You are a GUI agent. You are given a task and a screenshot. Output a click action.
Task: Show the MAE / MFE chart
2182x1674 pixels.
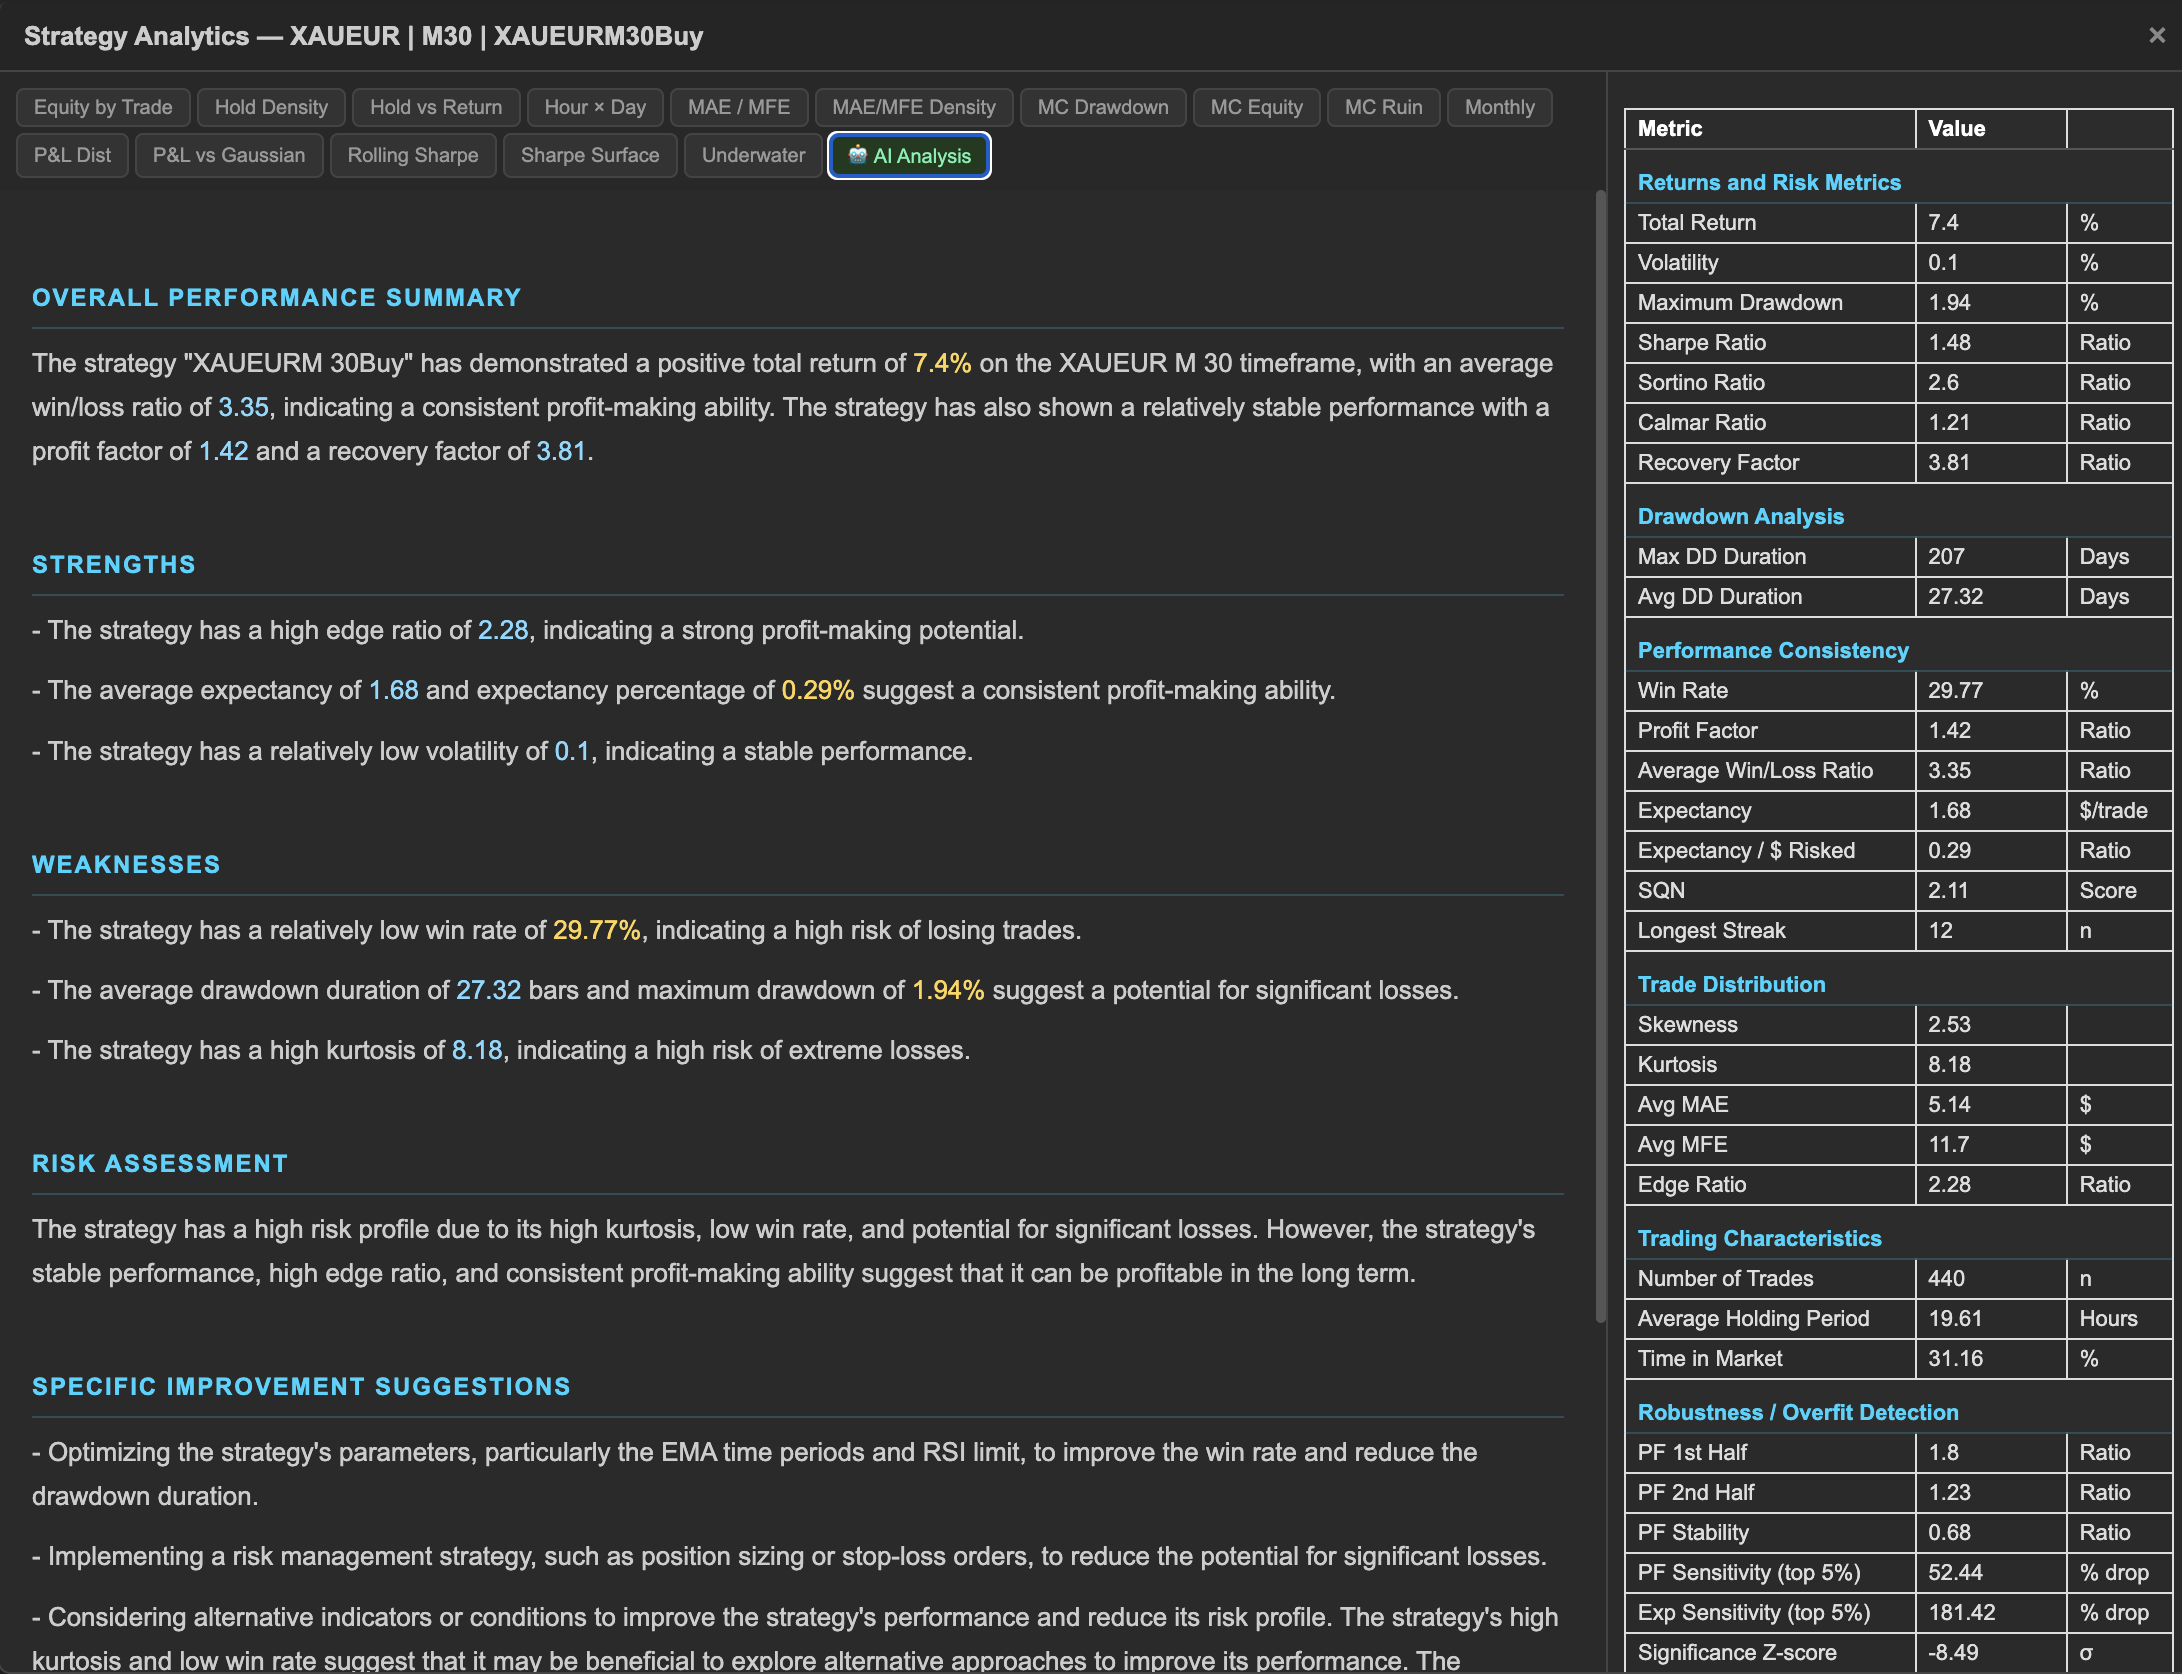pos(739,107)
